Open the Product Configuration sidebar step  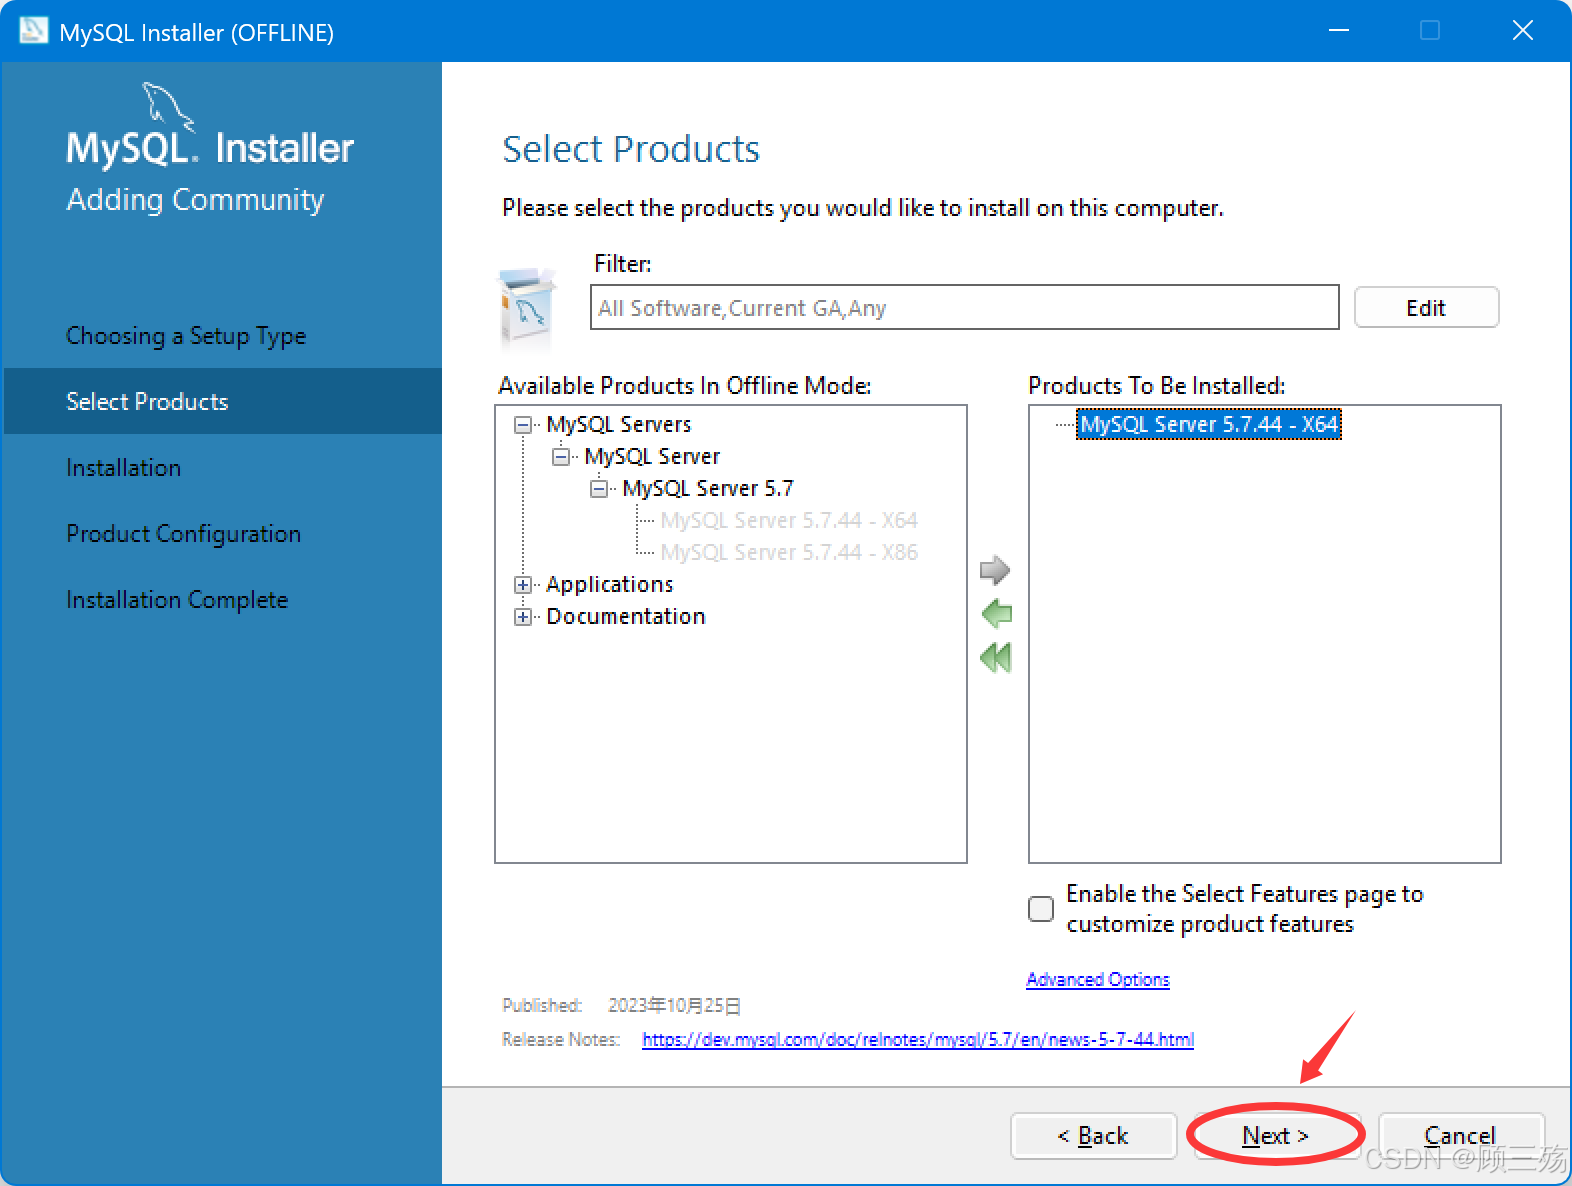pyautogui.click(x=184, y=533)
